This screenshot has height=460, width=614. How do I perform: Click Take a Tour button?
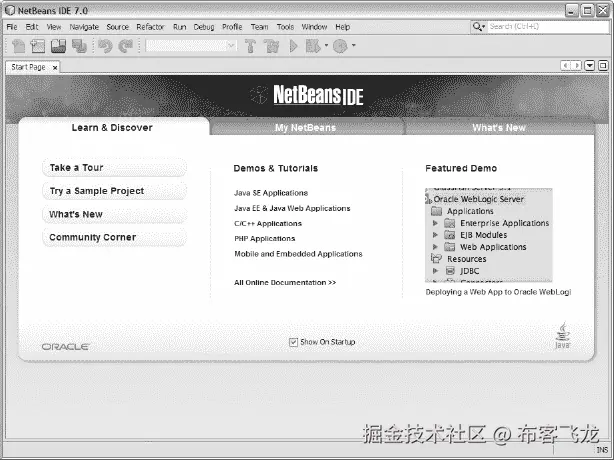(x=114, y=168)
